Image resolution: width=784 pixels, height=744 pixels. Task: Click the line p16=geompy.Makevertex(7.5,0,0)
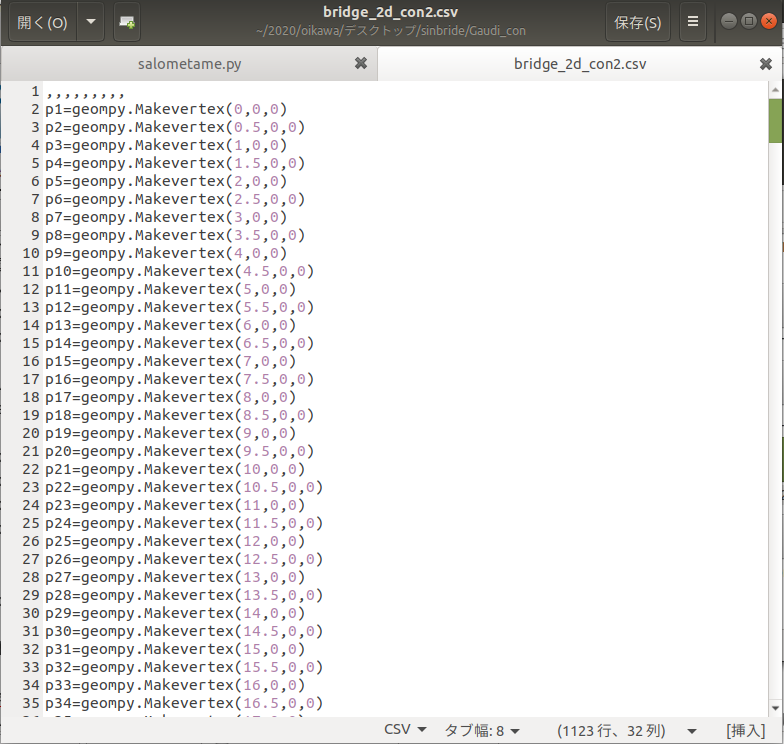coord(180,379)
